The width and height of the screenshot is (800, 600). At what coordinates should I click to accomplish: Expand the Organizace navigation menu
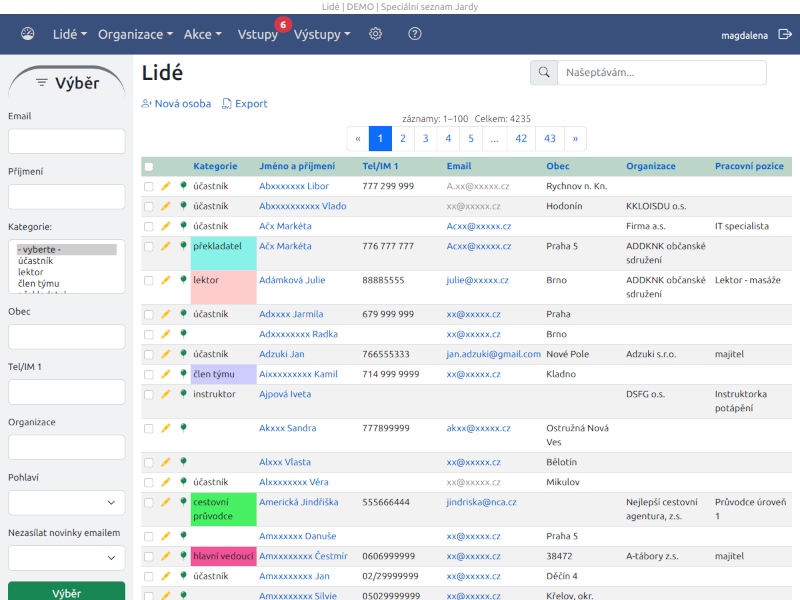(x=135, y=34)
